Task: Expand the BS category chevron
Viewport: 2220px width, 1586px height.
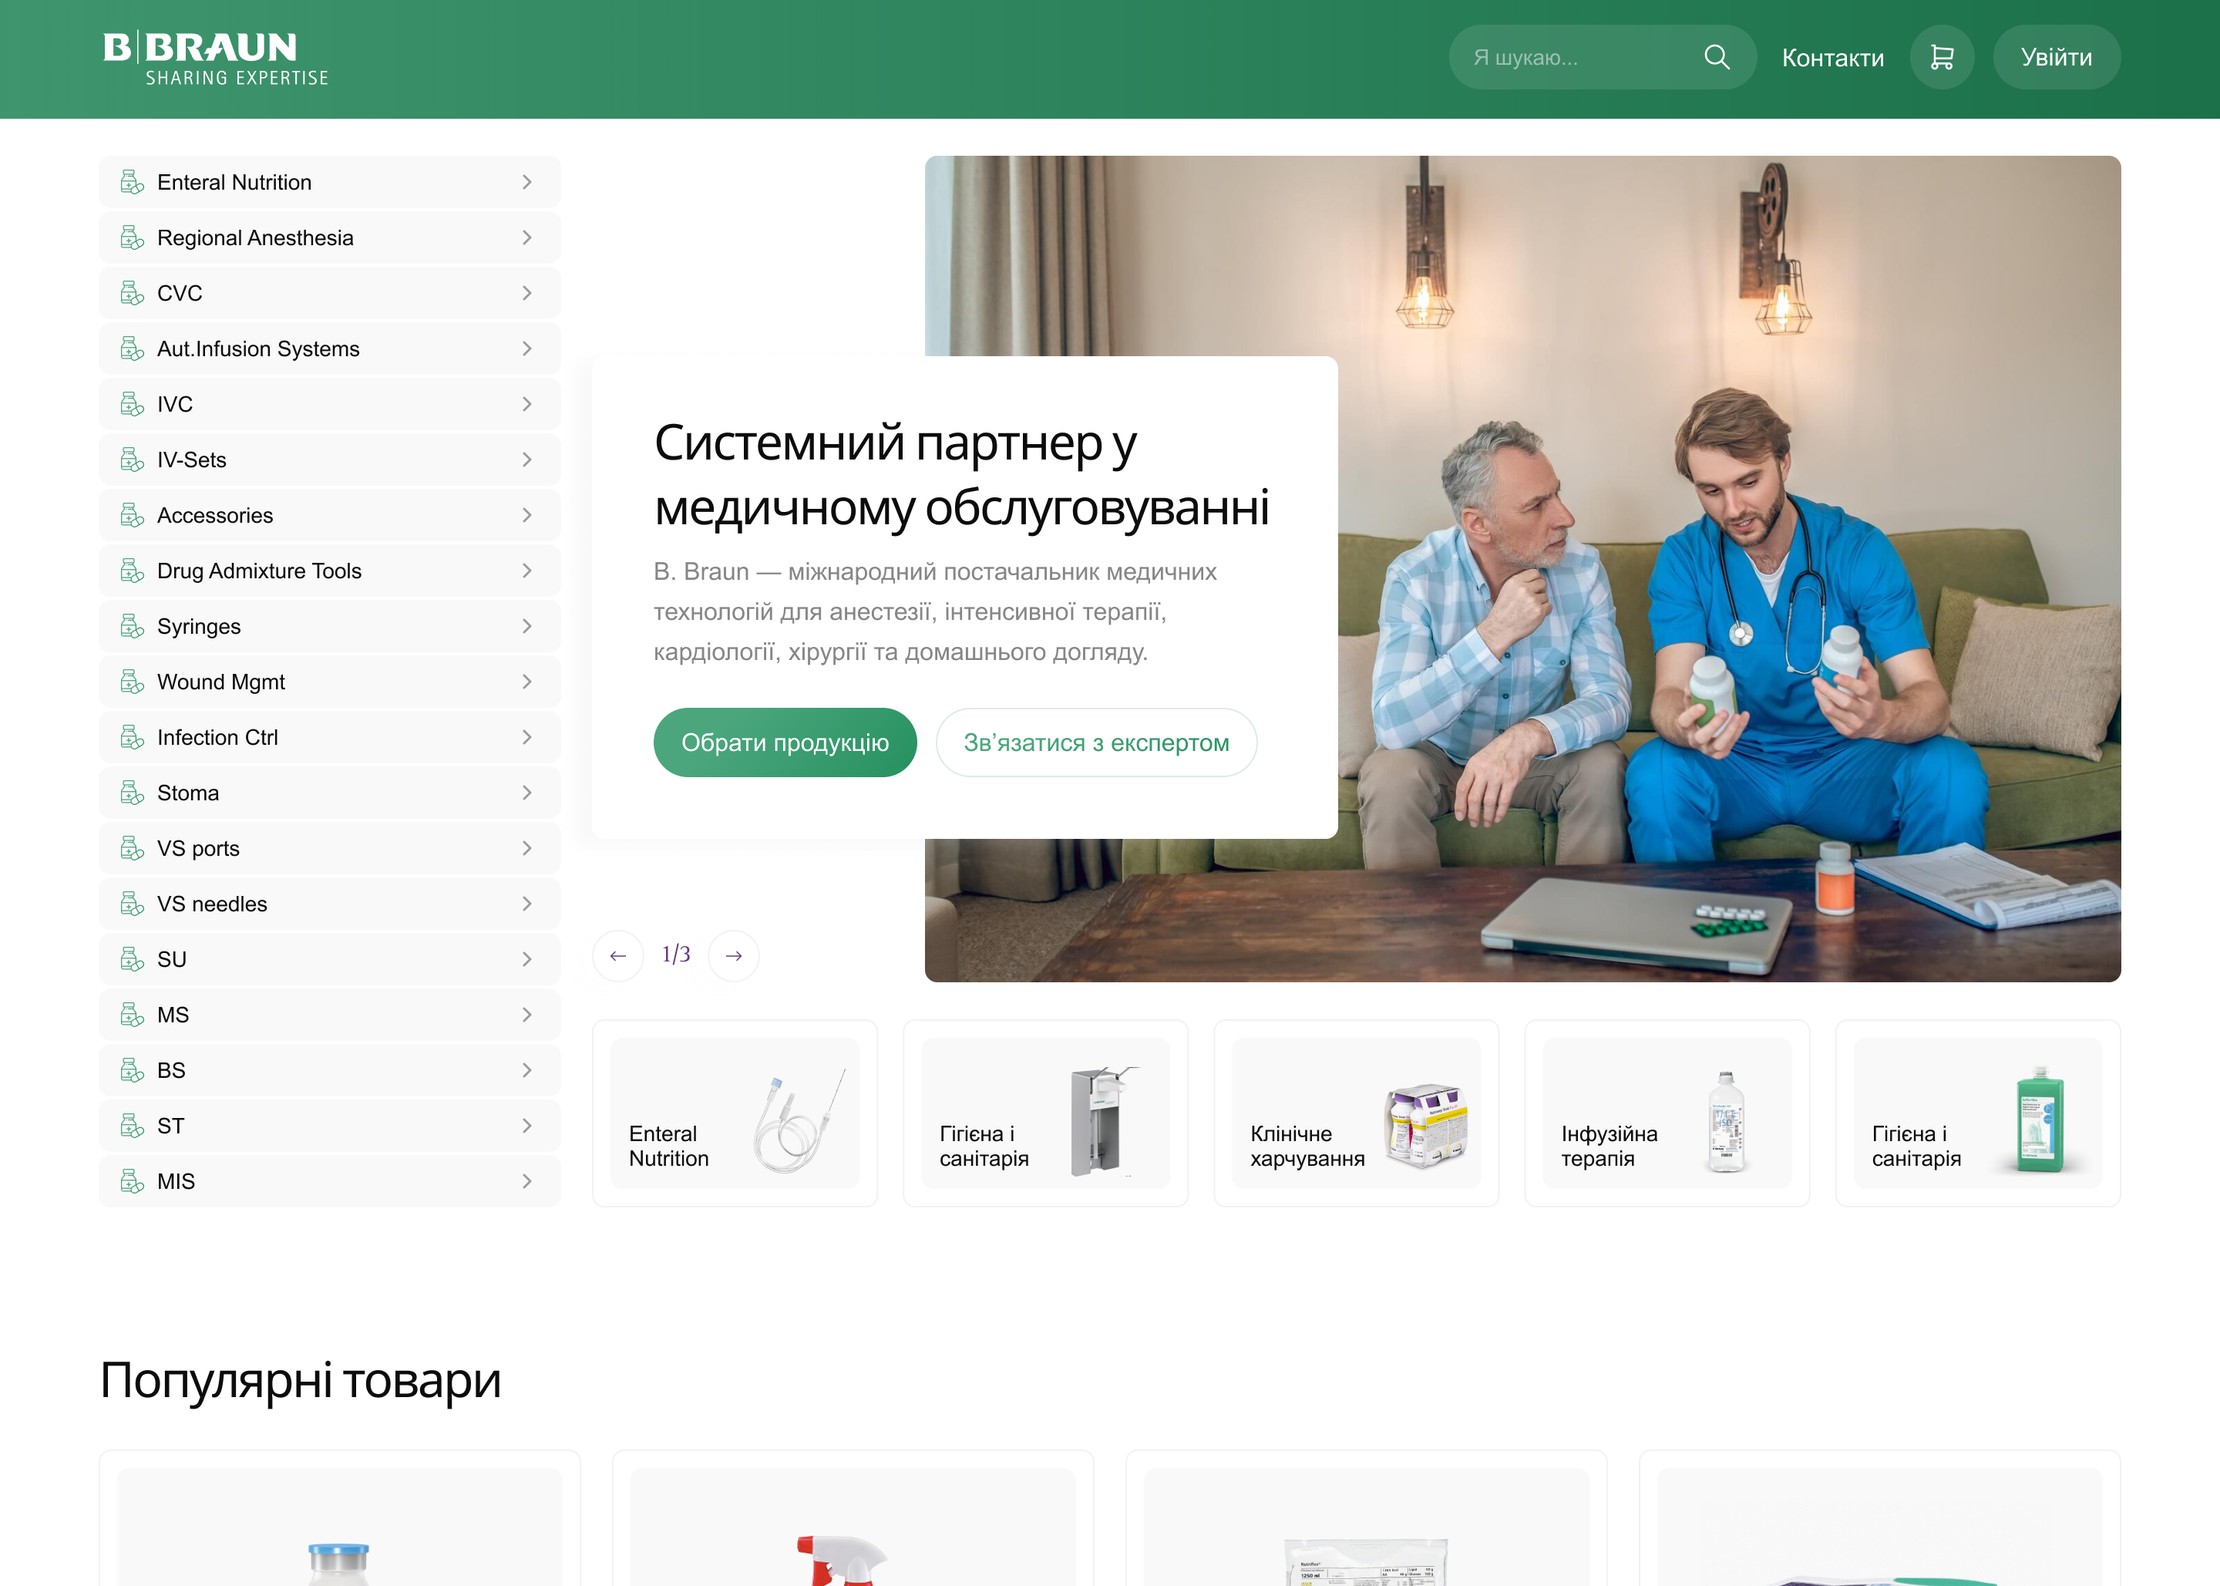Action: click(527, 1070)
